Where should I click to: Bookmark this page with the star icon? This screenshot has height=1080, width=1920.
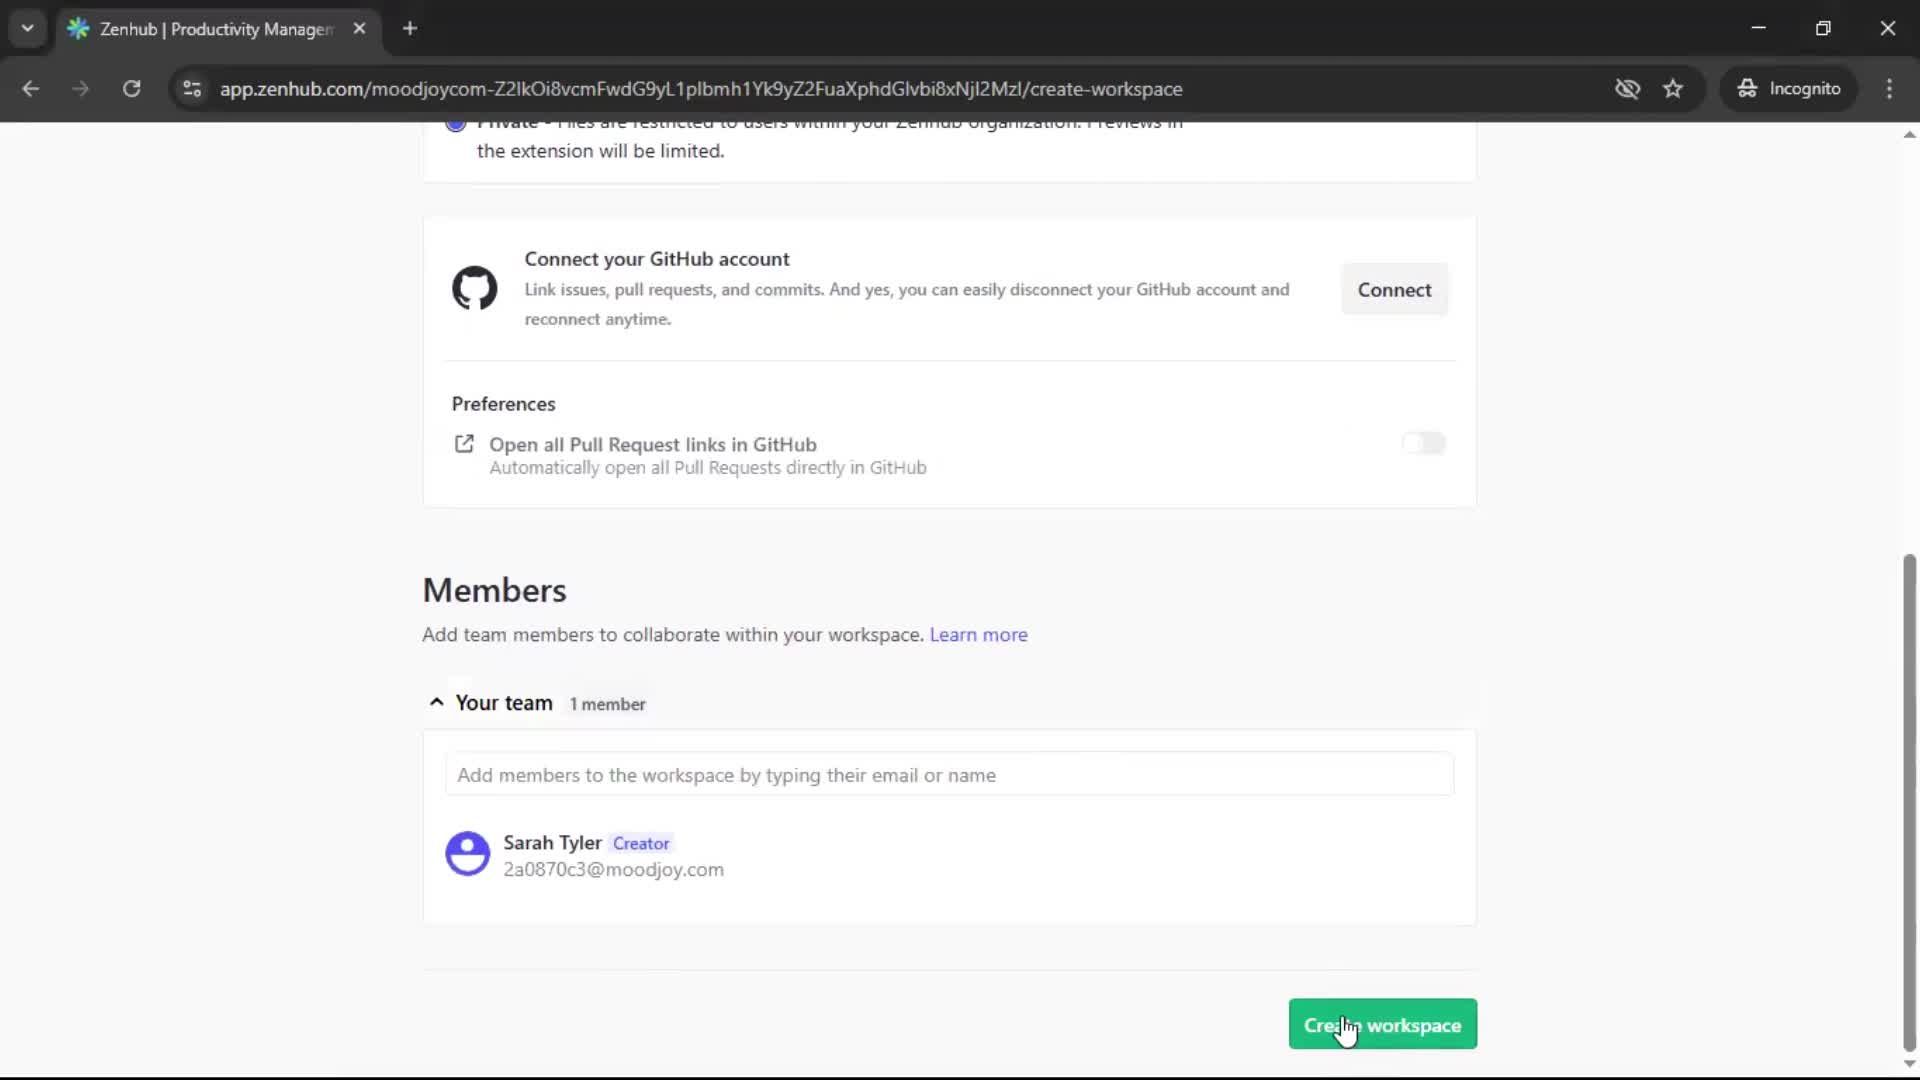[x=1673, y=89]
